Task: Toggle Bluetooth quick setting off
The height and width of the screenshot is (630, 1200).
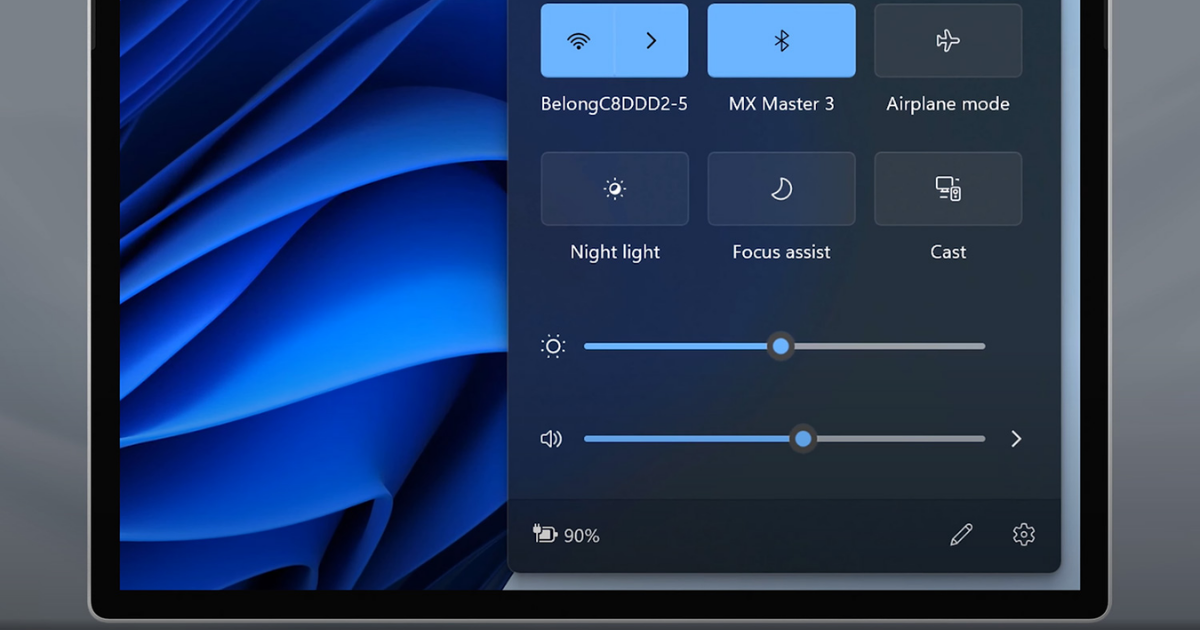Action: (781, 41)
